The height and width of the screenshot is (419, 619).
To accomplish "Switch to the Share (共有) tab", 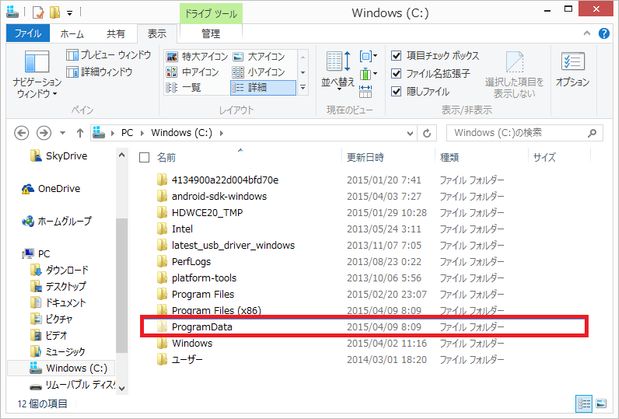I will coord(116,34).
